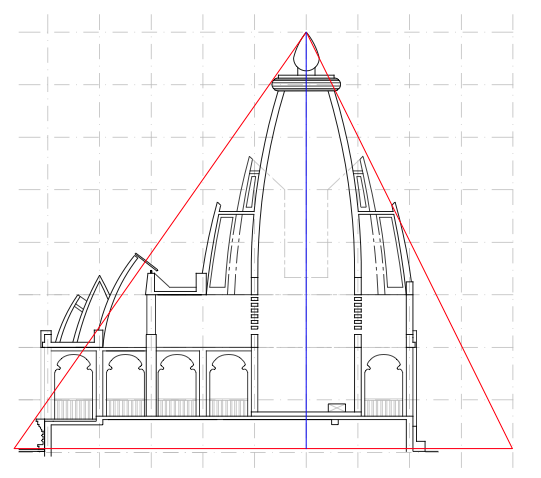Image resolution: width=541 pixels, height=478 pixels.
Task: Select the left column of stacked small rectangles
Action: [255, 313]
